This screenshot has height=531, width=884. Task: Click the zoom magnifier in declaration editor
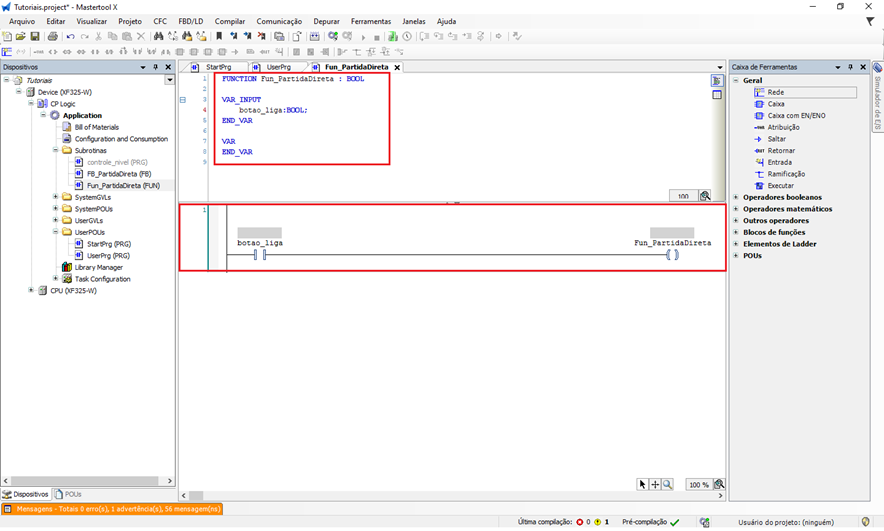click(705, 196)
